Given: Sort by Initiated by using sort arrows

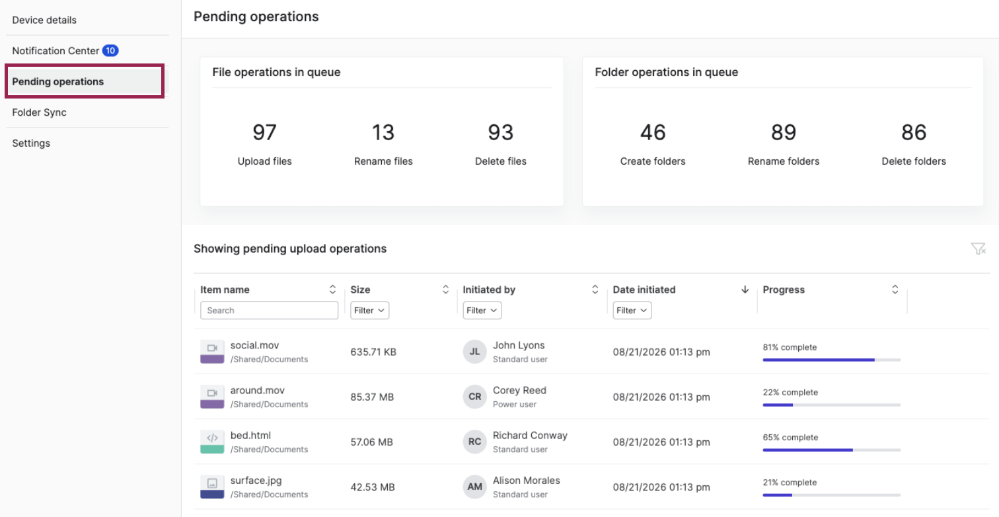Looking at the screenshot, I should 595,289.
